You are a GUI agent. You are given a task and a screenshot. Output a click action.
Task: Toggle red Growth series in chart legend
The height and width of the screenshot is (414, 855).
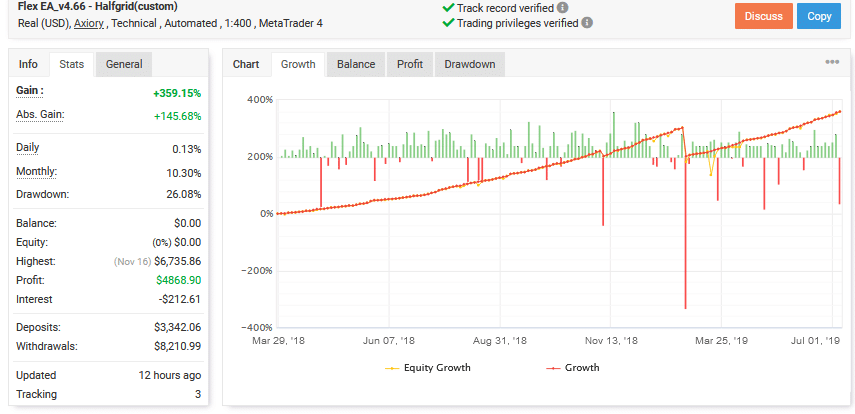click(x=572, y=368)
